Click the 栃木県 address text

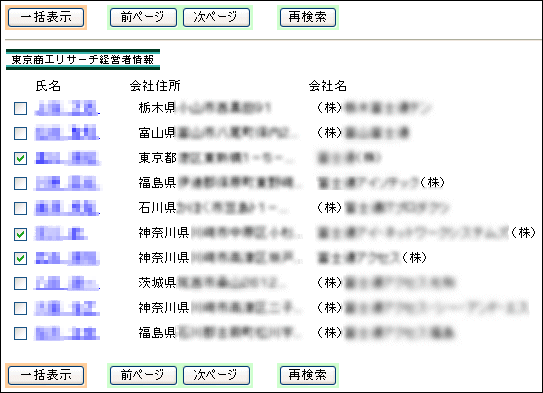tap(204, 108)
